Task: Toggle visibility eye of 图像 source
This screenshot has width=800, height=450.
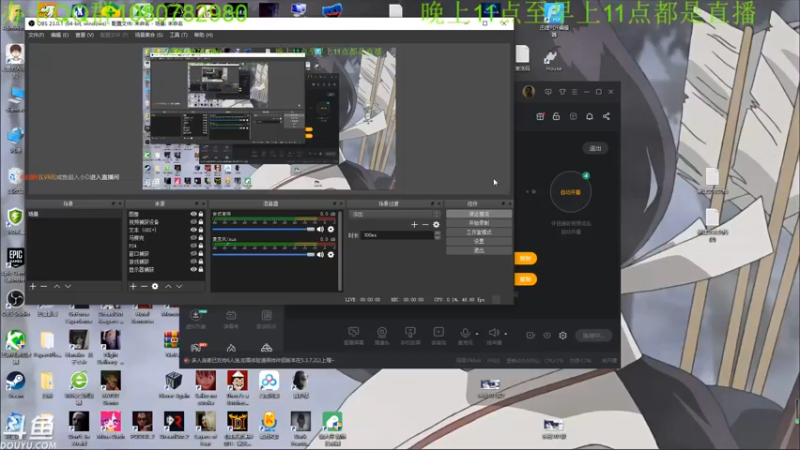Action: (193, 214)
